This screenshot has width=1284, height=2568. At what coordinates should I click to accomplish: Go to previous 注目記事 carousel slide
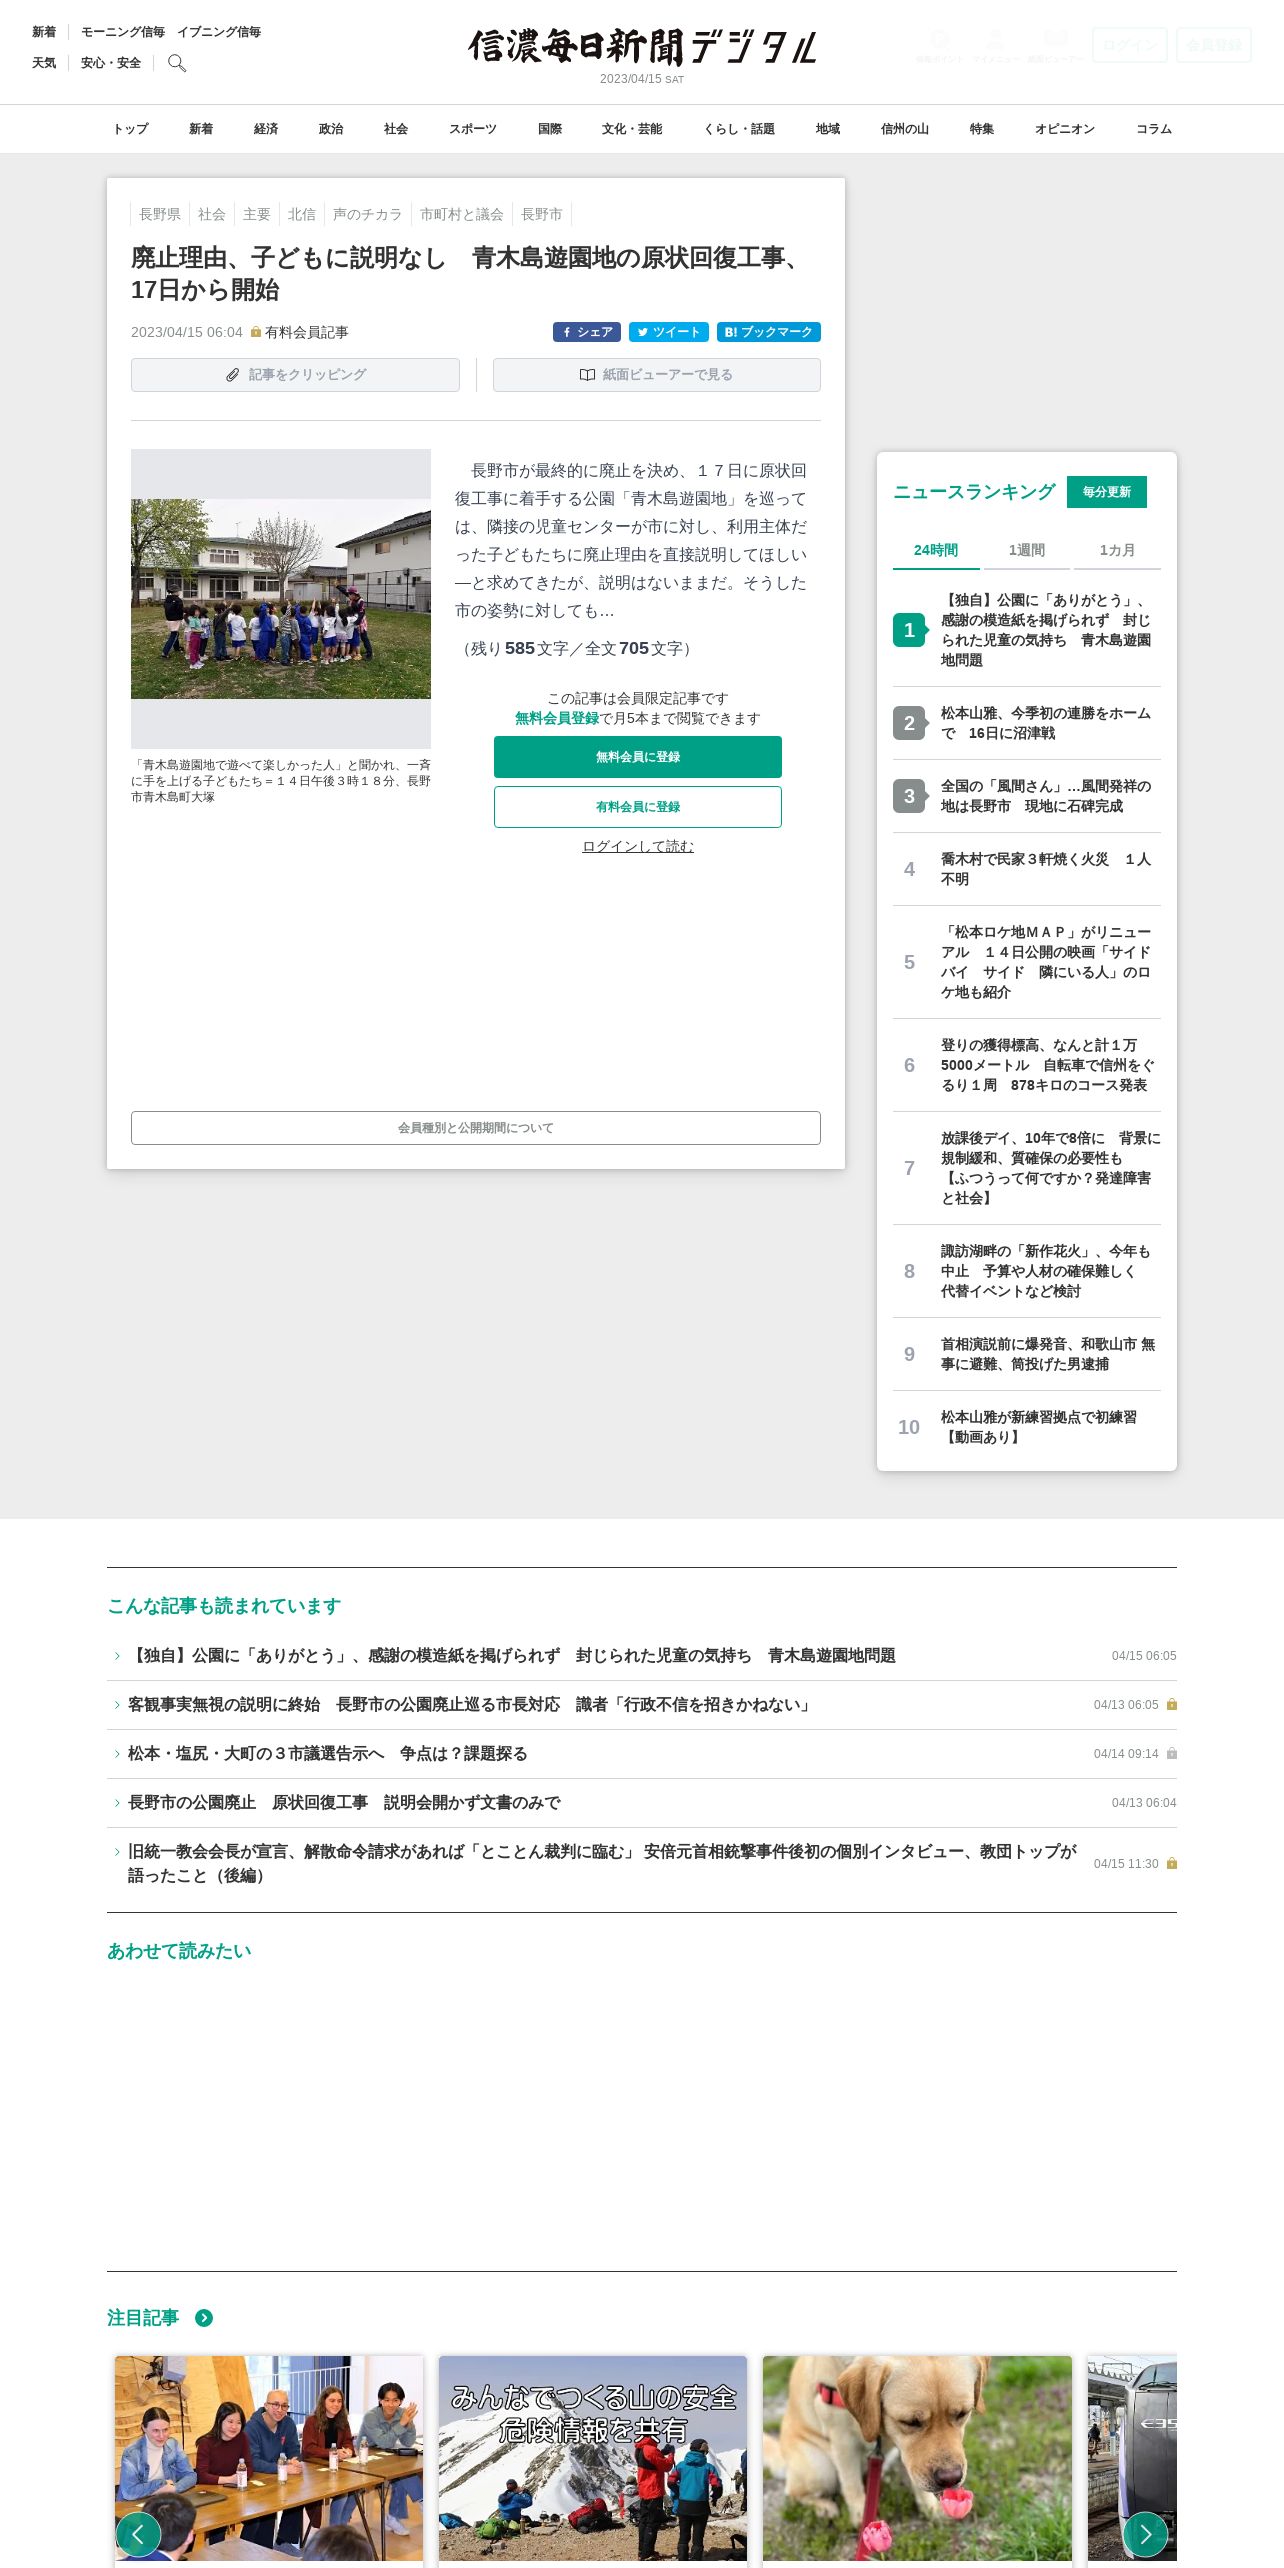tap(138, 2534)
